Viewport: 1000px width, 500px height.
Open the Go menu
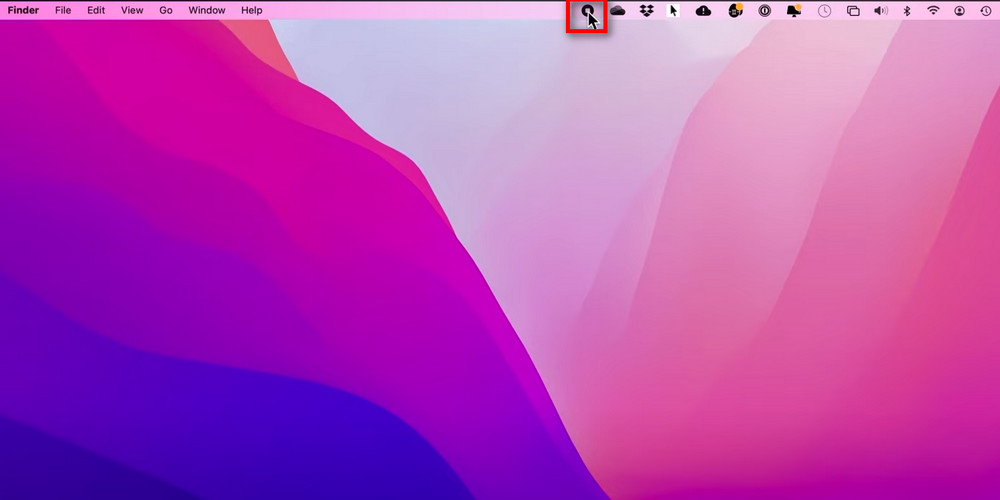166,10
